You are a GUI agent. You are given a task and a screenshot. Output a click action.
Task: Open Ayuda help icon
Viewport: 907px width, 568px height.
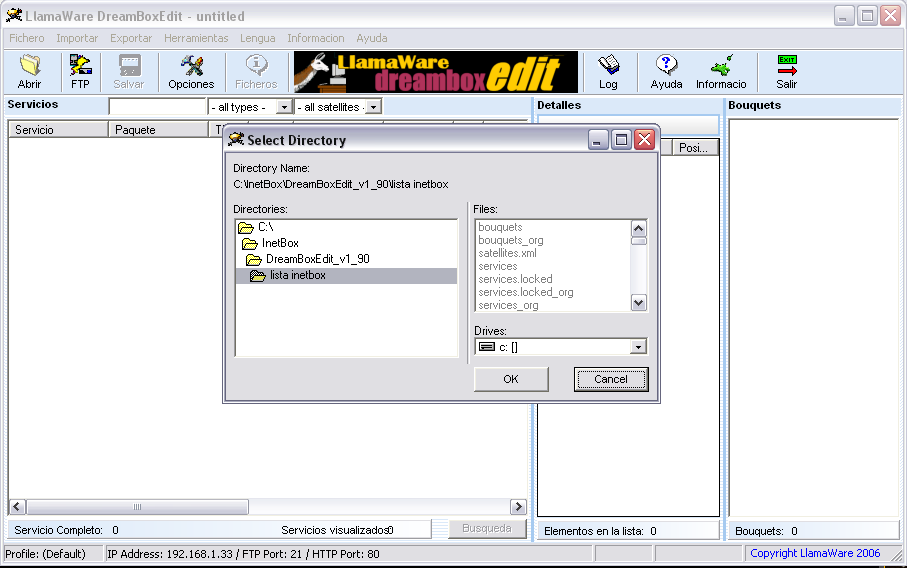(666, 72)
